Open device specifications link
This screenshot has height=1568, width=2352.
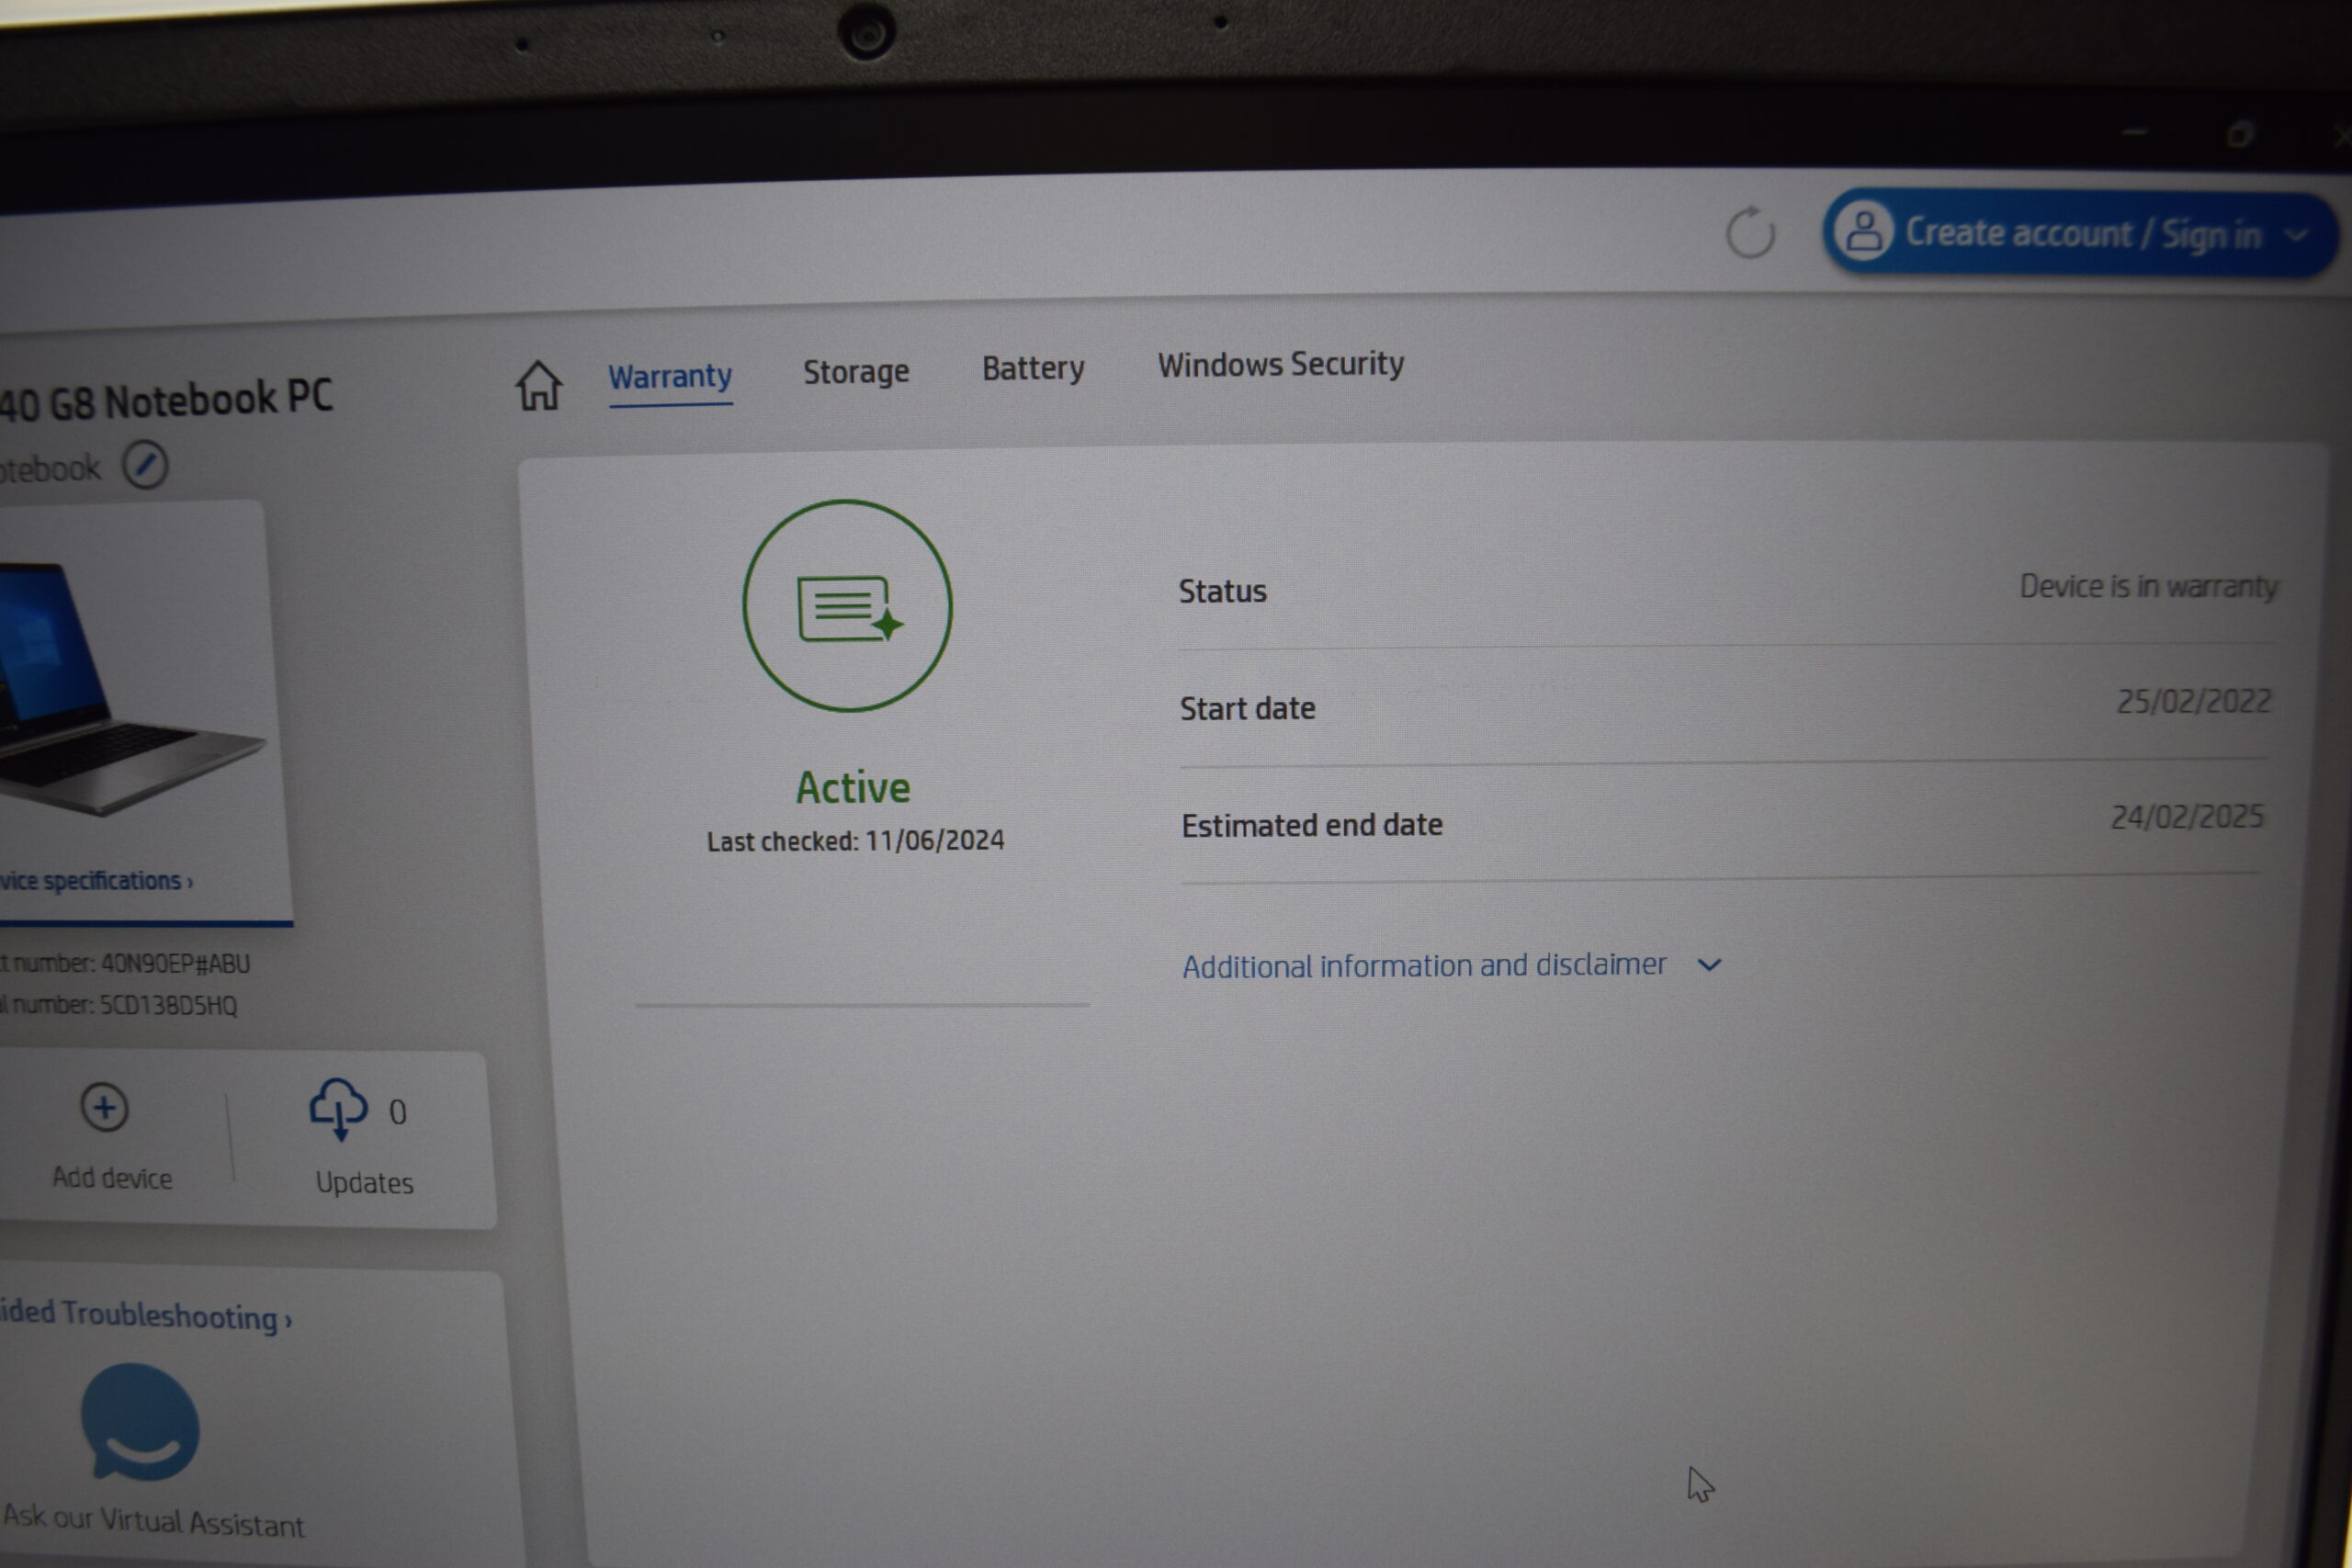97,881
